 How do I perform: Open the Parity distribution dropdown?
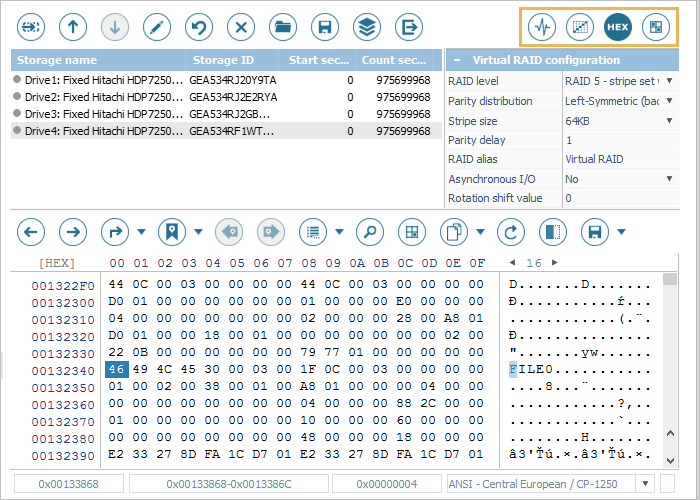(668, 100)
